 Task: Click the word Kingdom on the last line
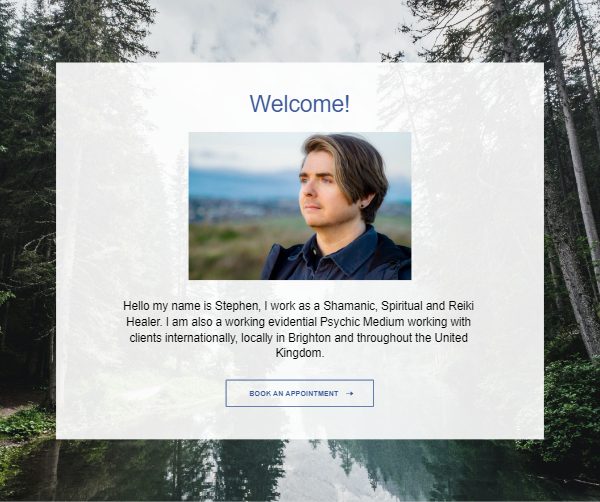(300, 353)
